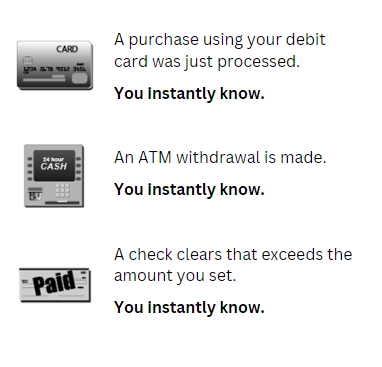Click the ATM screen's right side buttons

[x=79, y=169]
